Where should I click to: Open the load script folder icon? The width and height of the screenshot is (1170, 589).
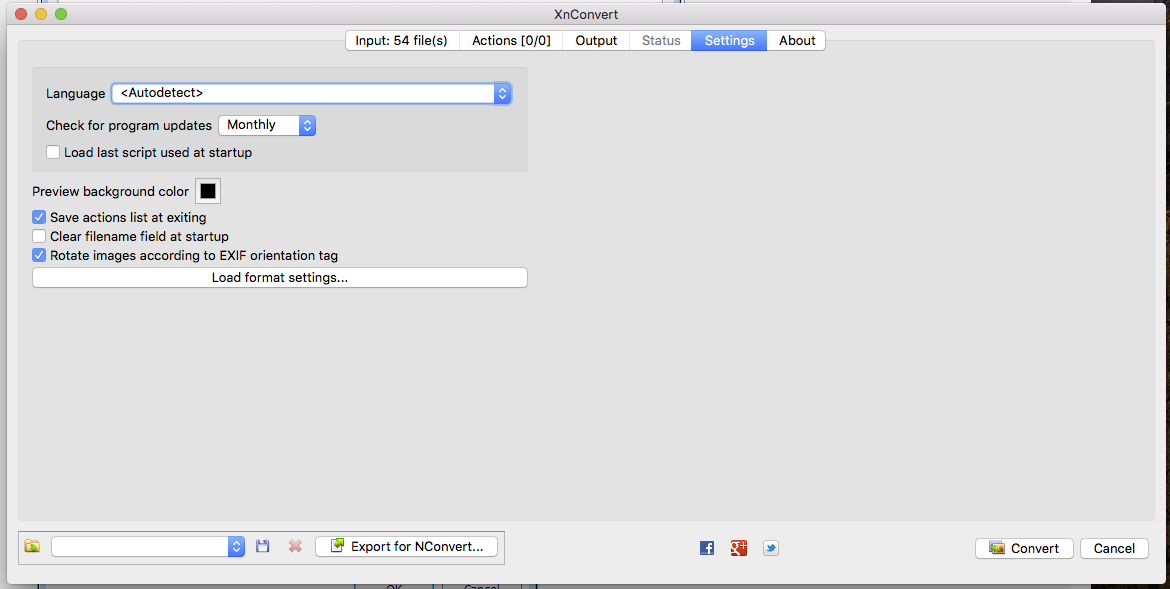point(32,546)
